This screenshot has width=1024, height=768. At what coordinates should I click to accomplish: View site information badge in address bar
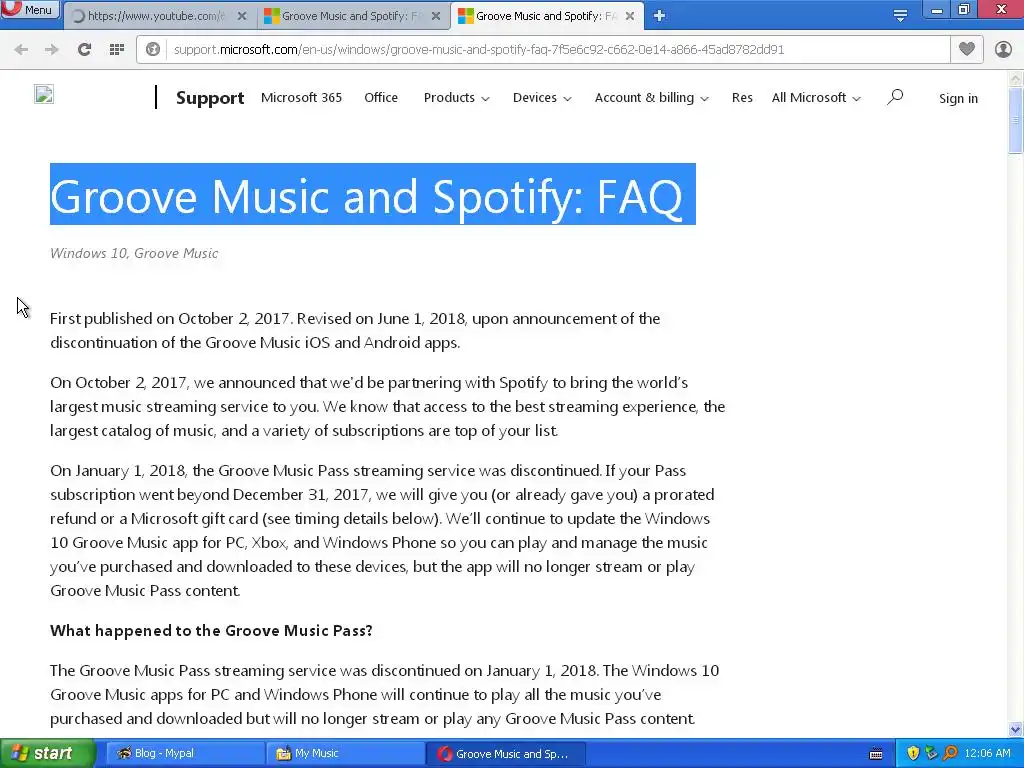[x=153, y=50]
